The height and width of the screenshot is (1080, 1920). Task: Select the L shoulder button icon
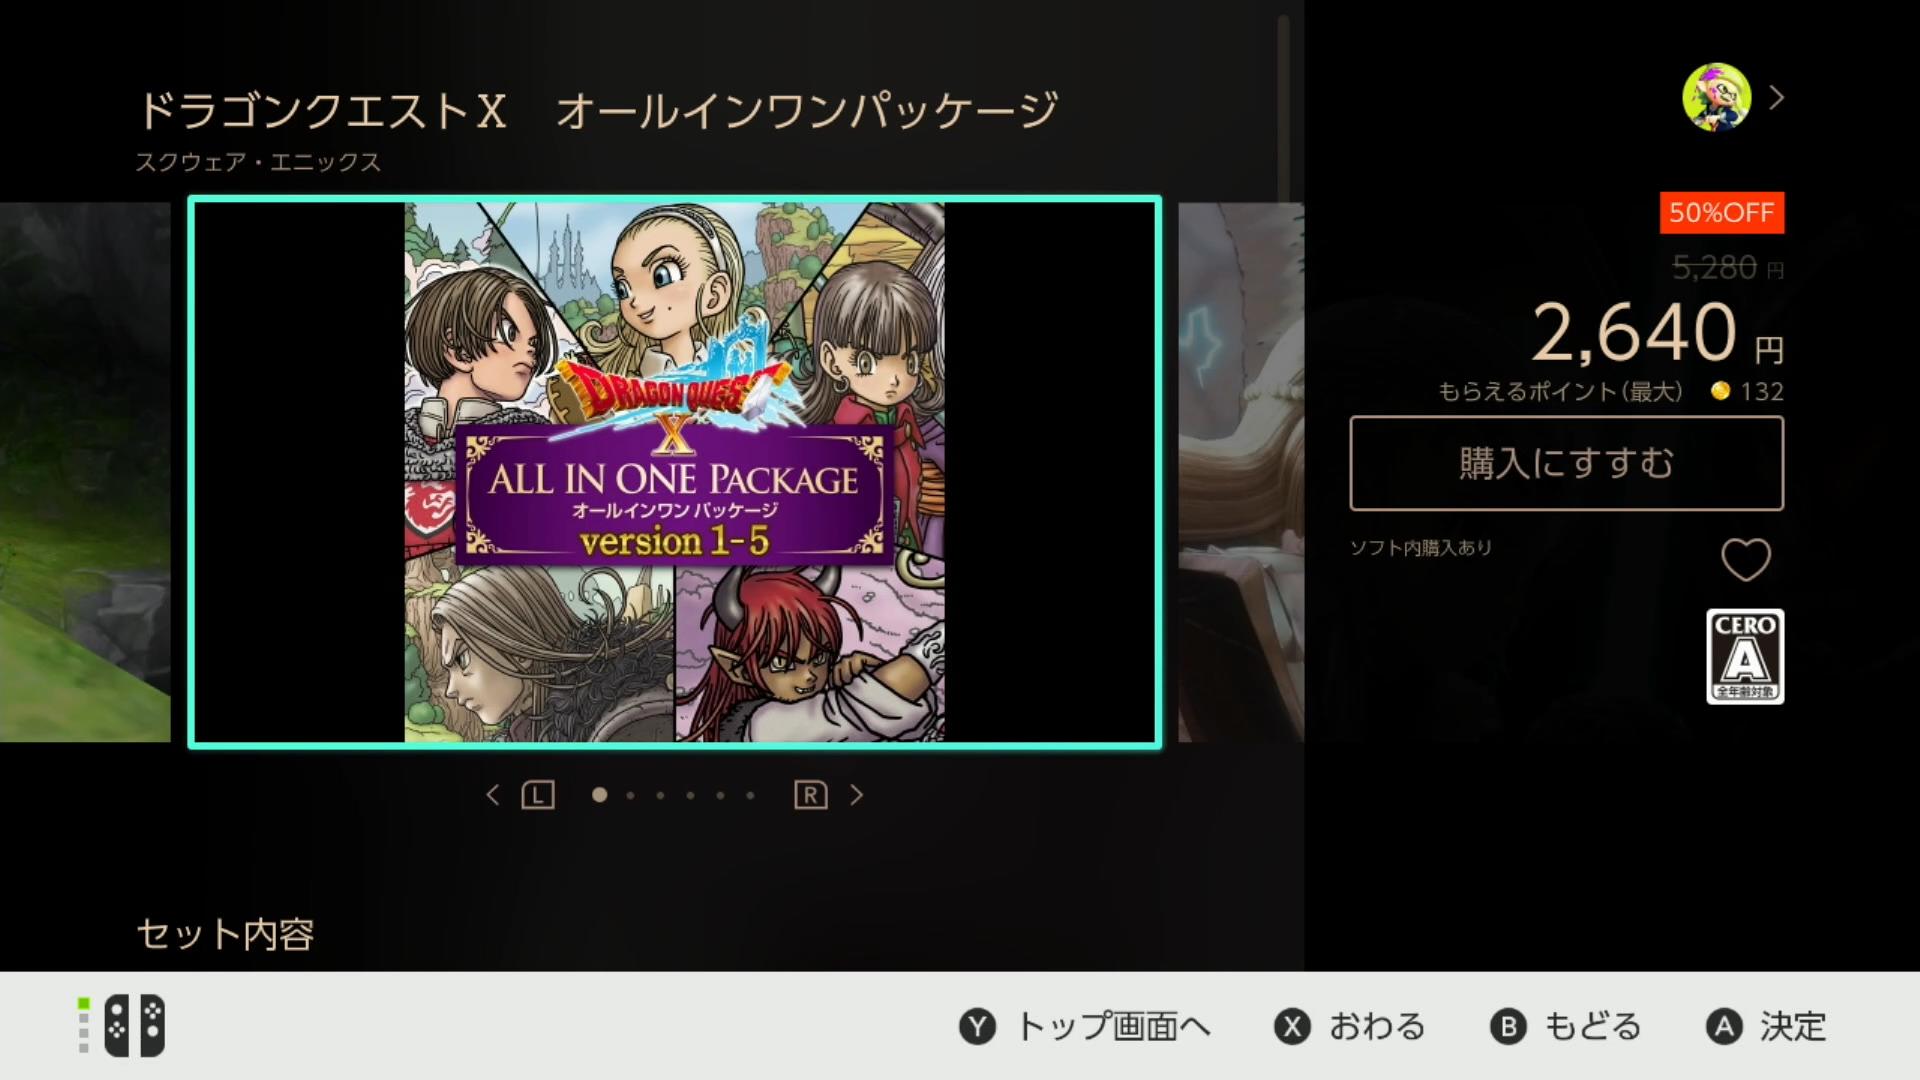pyautogui.click(x=538, y=795)
